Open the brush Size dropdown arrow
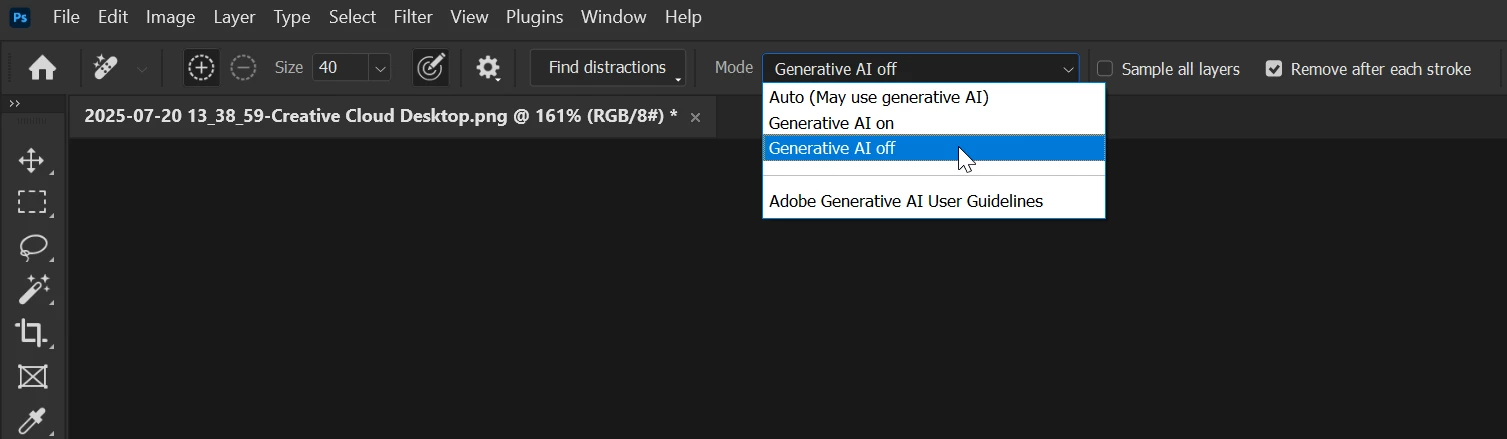The height and width of the screenshot is (439, 1507). pos(380,69)
